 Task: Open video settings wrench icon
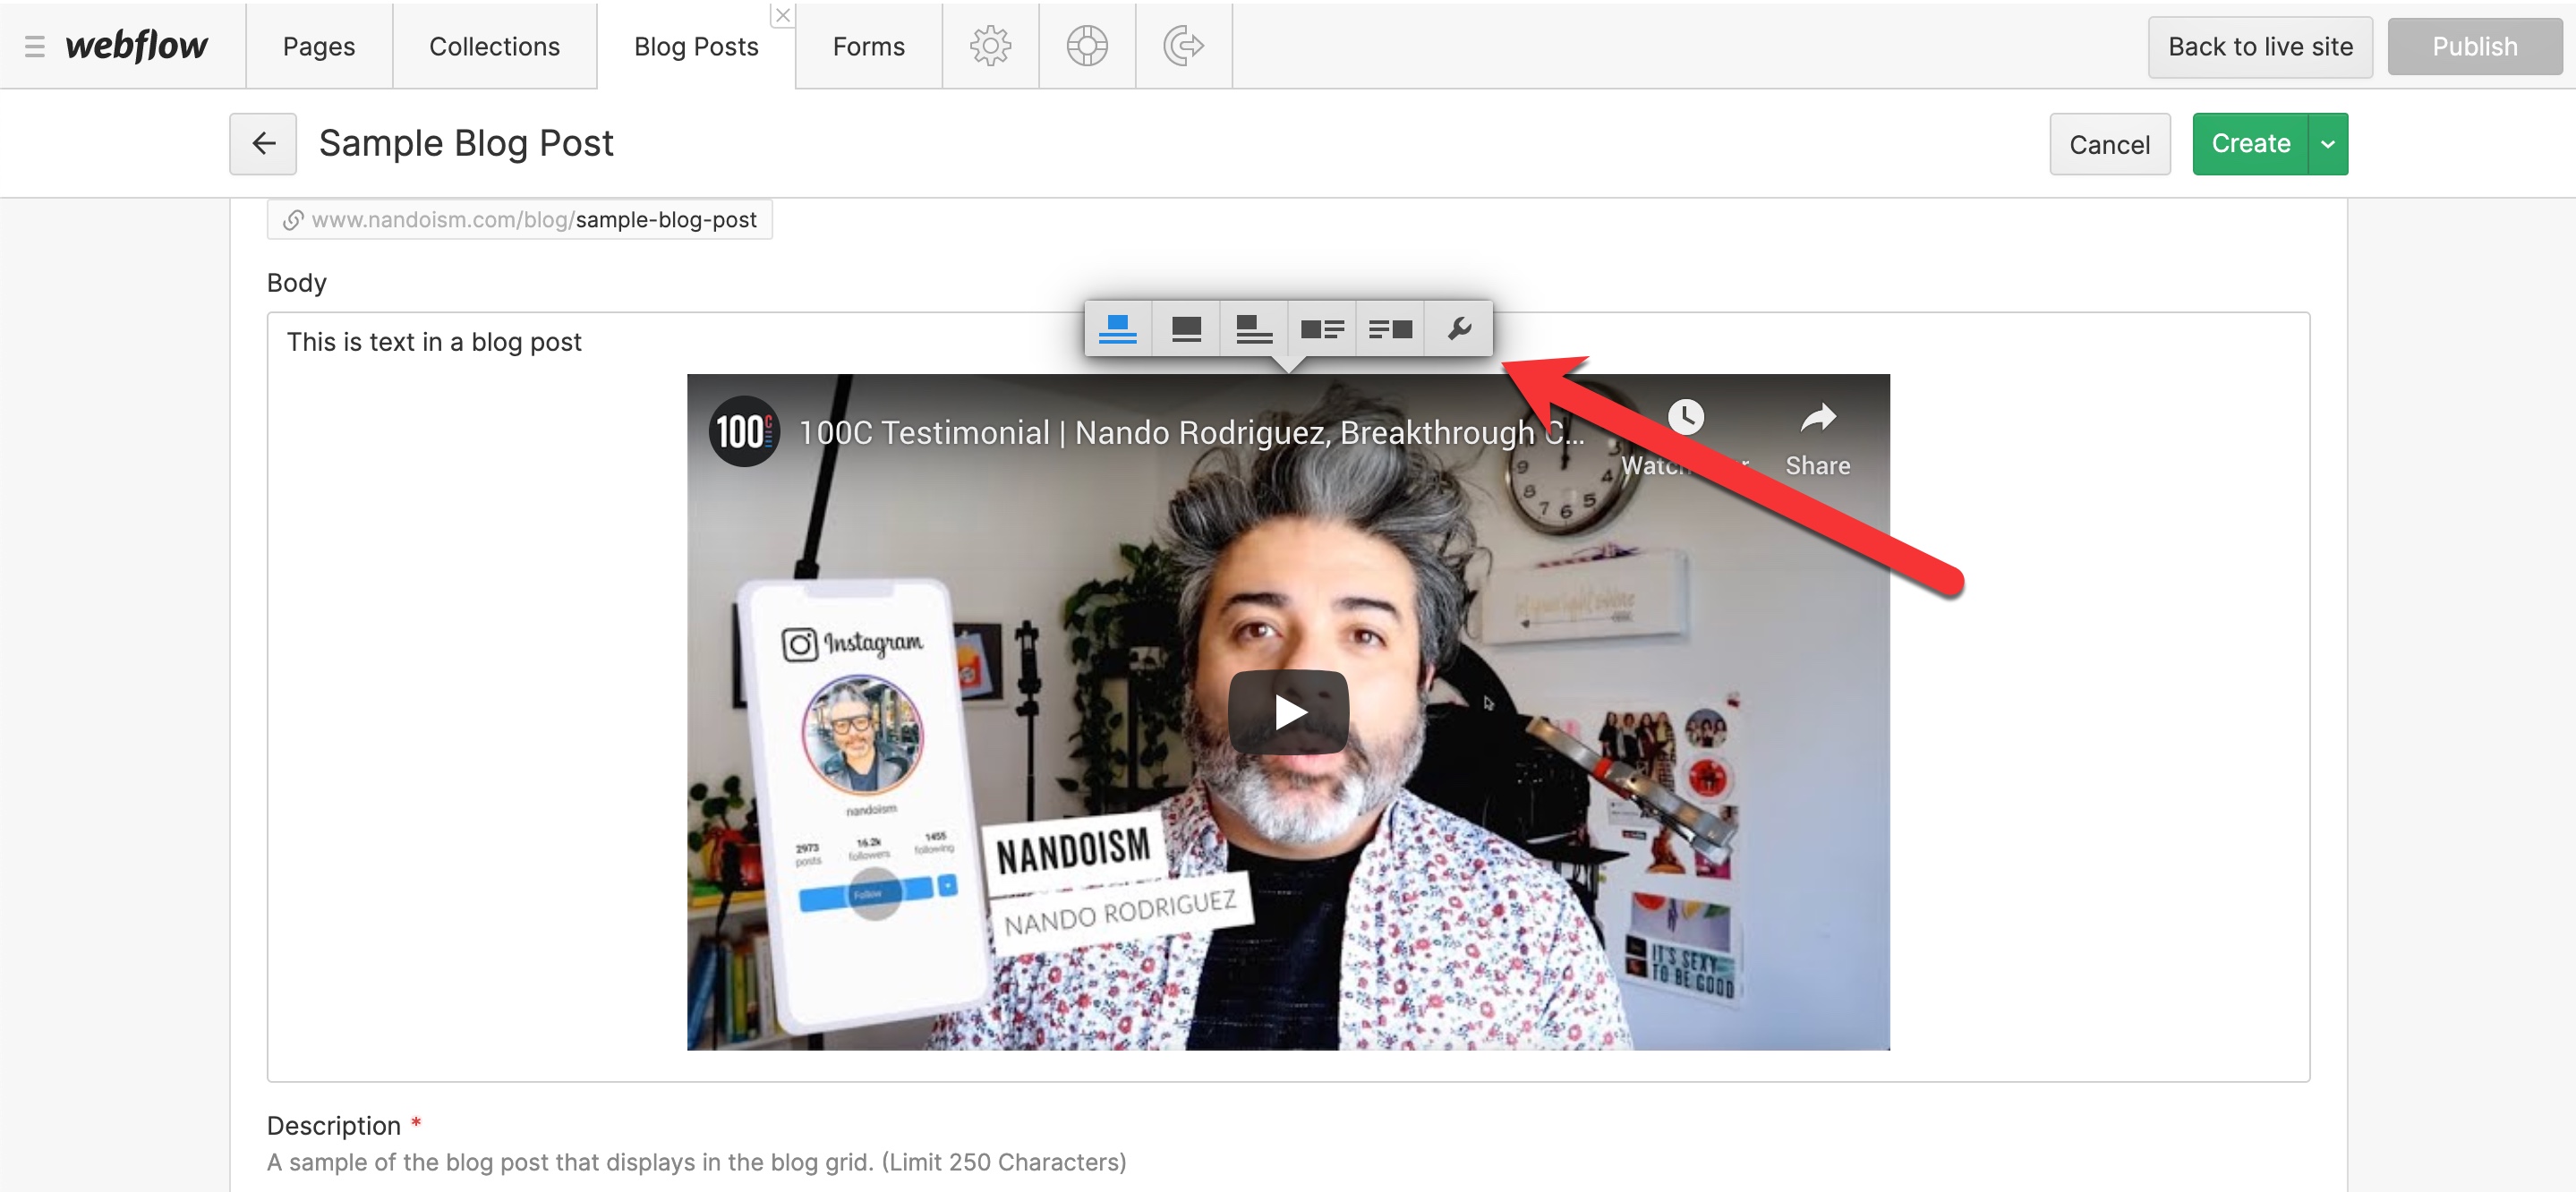click(1459, 328)
